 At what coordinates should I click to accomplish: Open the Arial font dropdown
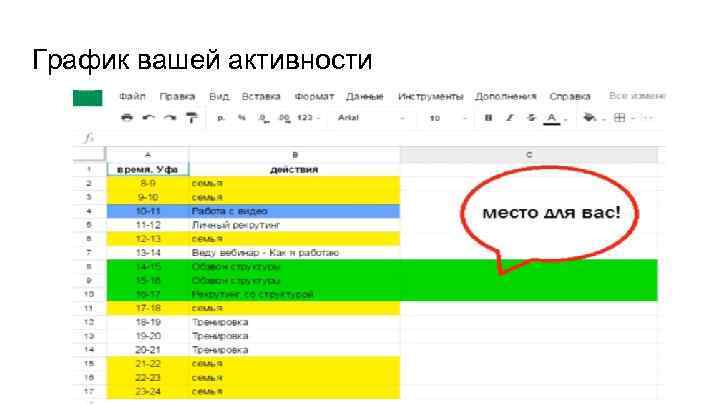click(371, 118)
